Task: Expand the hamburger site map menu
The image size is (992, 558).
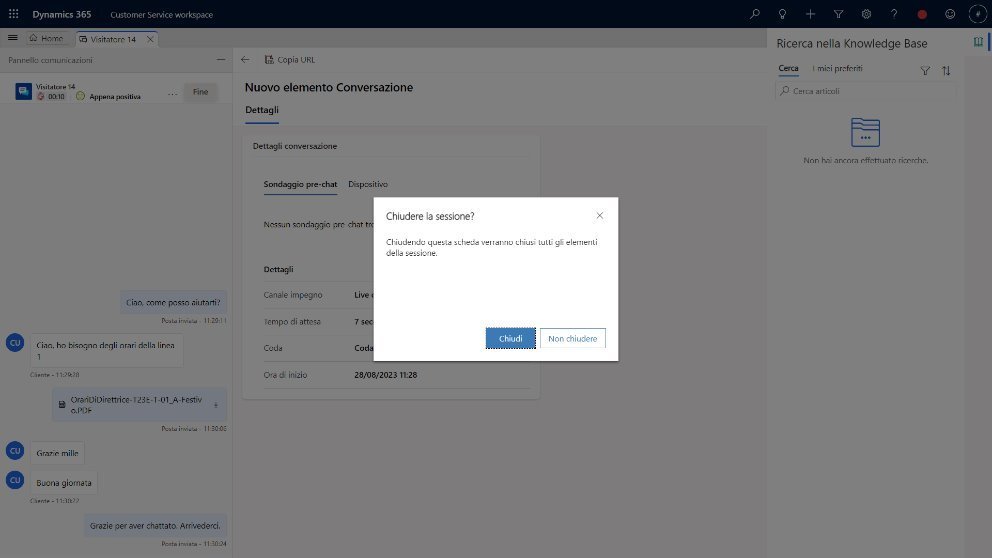Action: tap(13, 38)
